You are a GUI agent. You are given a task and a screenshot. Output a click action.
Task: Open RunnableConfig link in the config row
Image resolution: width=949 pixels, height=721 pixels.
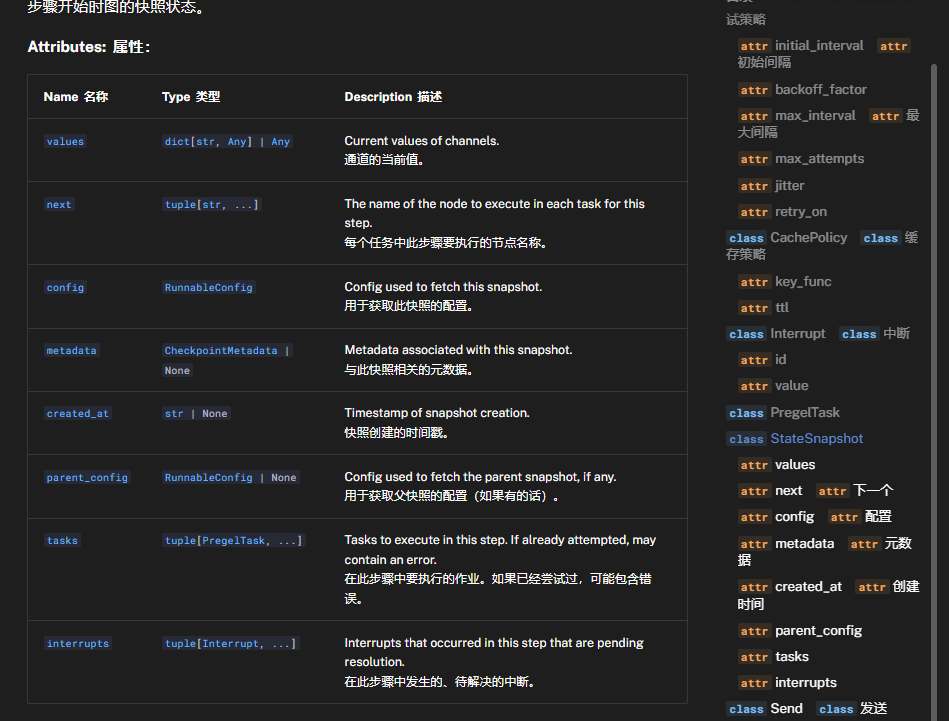click(209, 288)
